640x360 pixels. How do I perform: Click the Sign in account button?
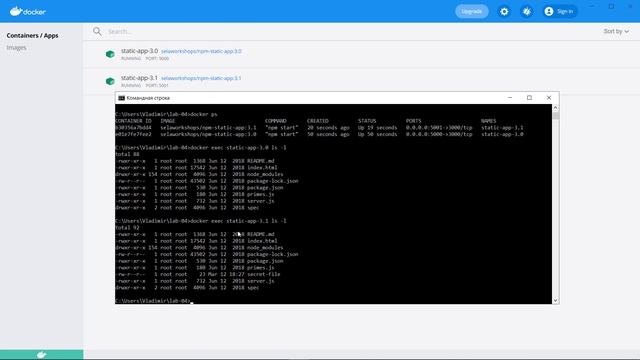[559, 11]
